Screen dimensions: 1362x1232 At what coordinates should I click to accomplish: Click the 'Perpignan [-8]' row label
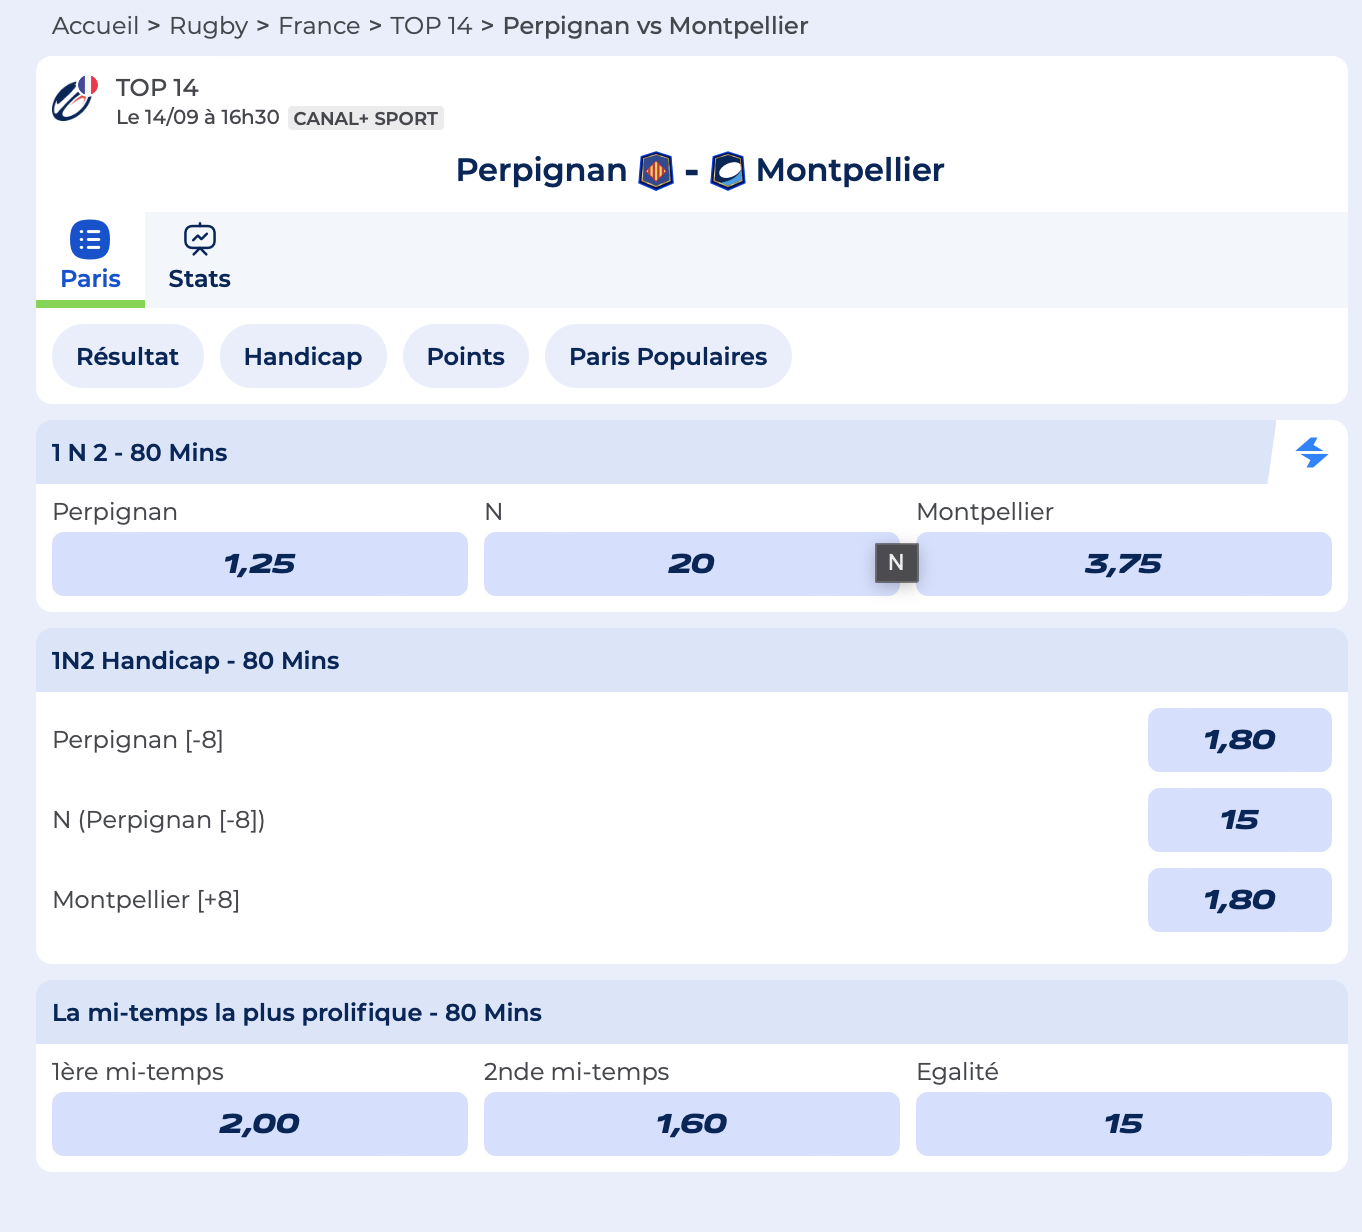[138, 740]
